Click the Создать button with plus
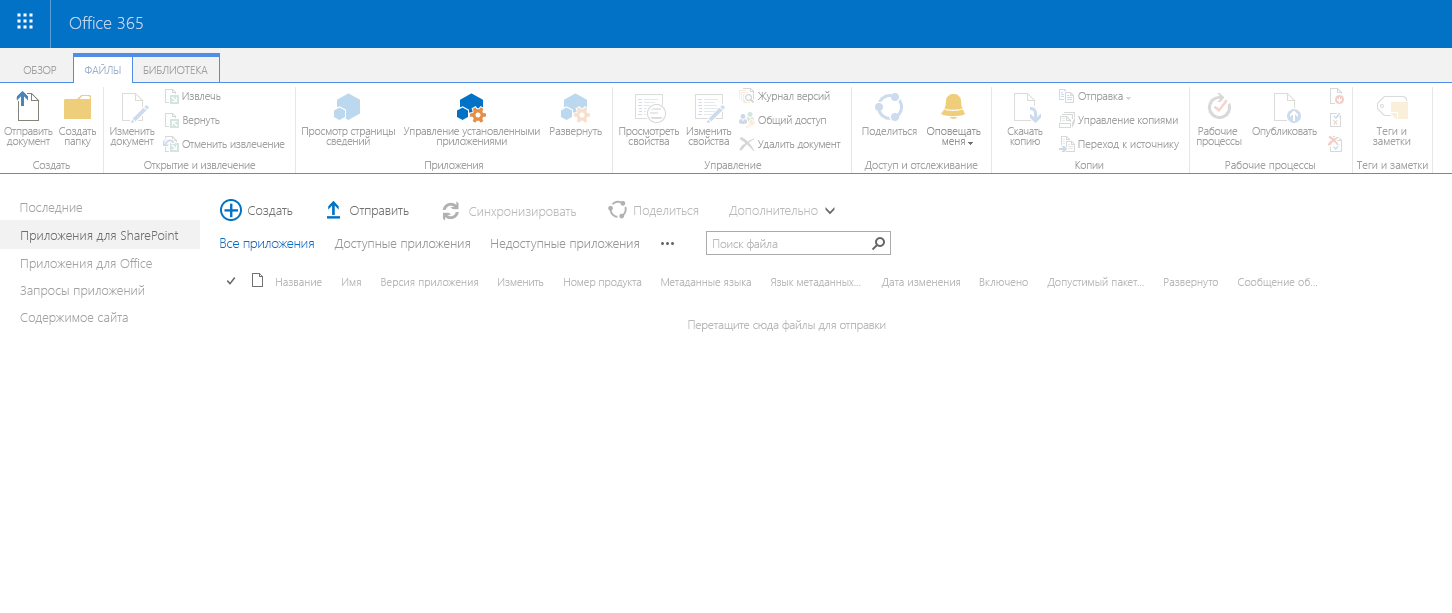Viewport: 1452px width, 613px height. (257, 210)
